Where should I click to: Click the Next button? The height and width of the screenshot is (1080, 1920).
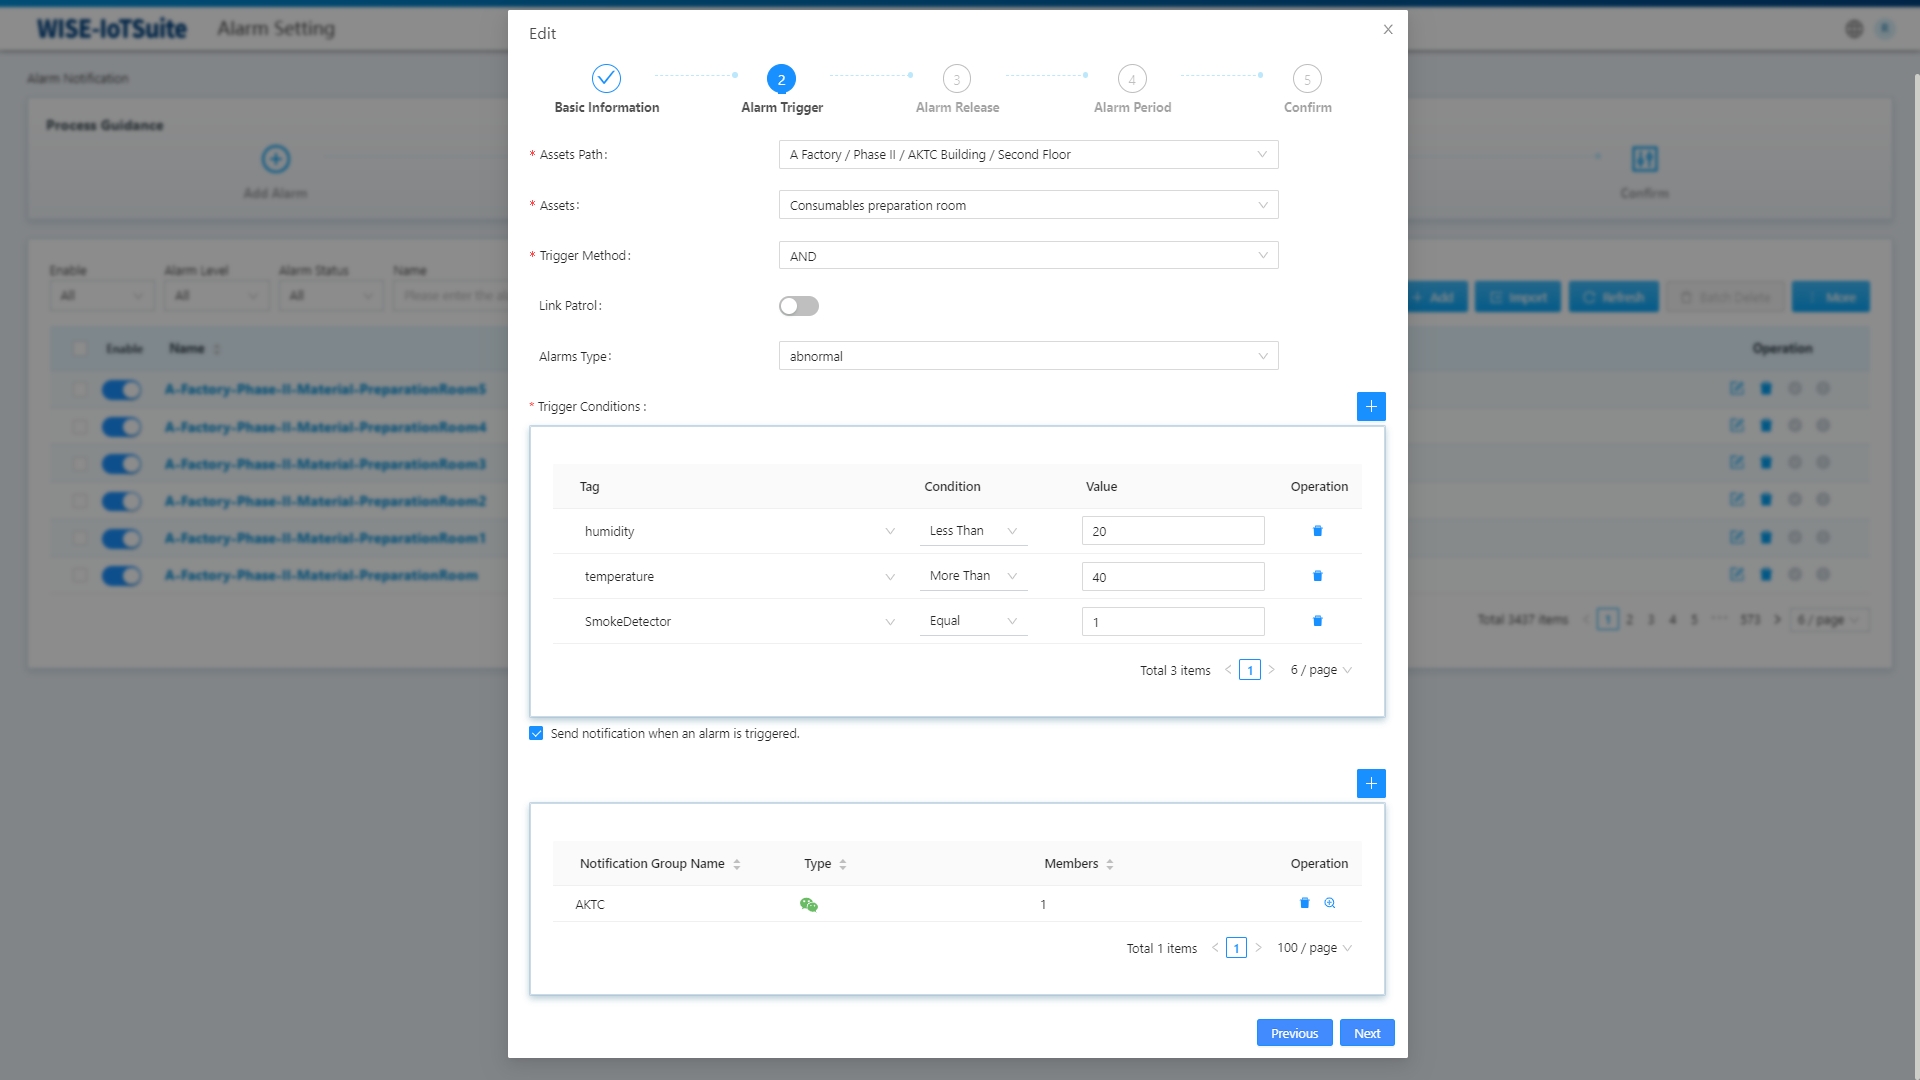[1366, 1032]
